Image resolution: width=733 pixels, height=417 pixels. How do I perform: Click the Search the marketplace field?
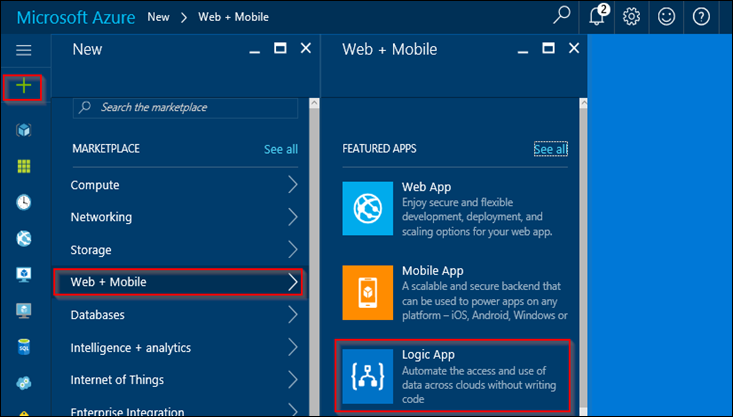(185, 108)
